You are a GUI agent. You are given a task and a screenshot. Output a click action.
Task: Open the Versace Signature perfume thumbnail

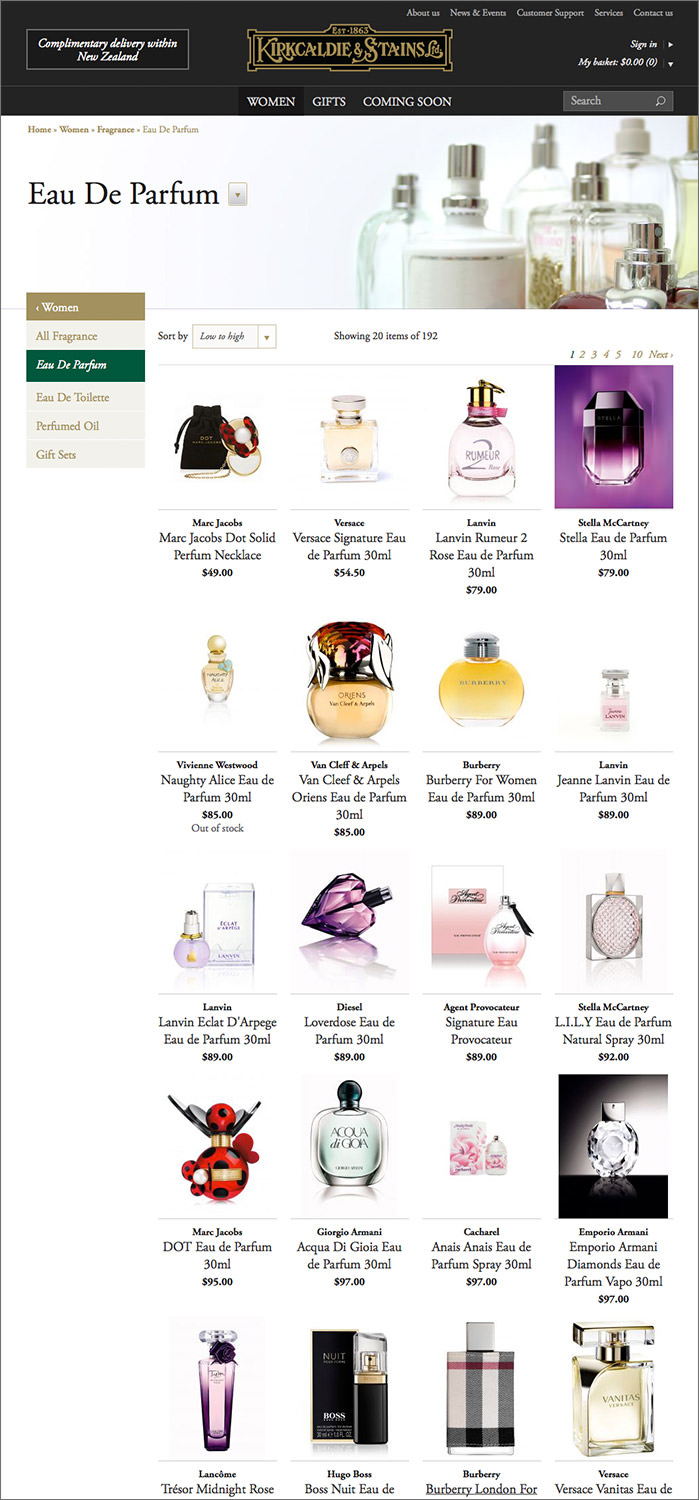coord(349,438)
